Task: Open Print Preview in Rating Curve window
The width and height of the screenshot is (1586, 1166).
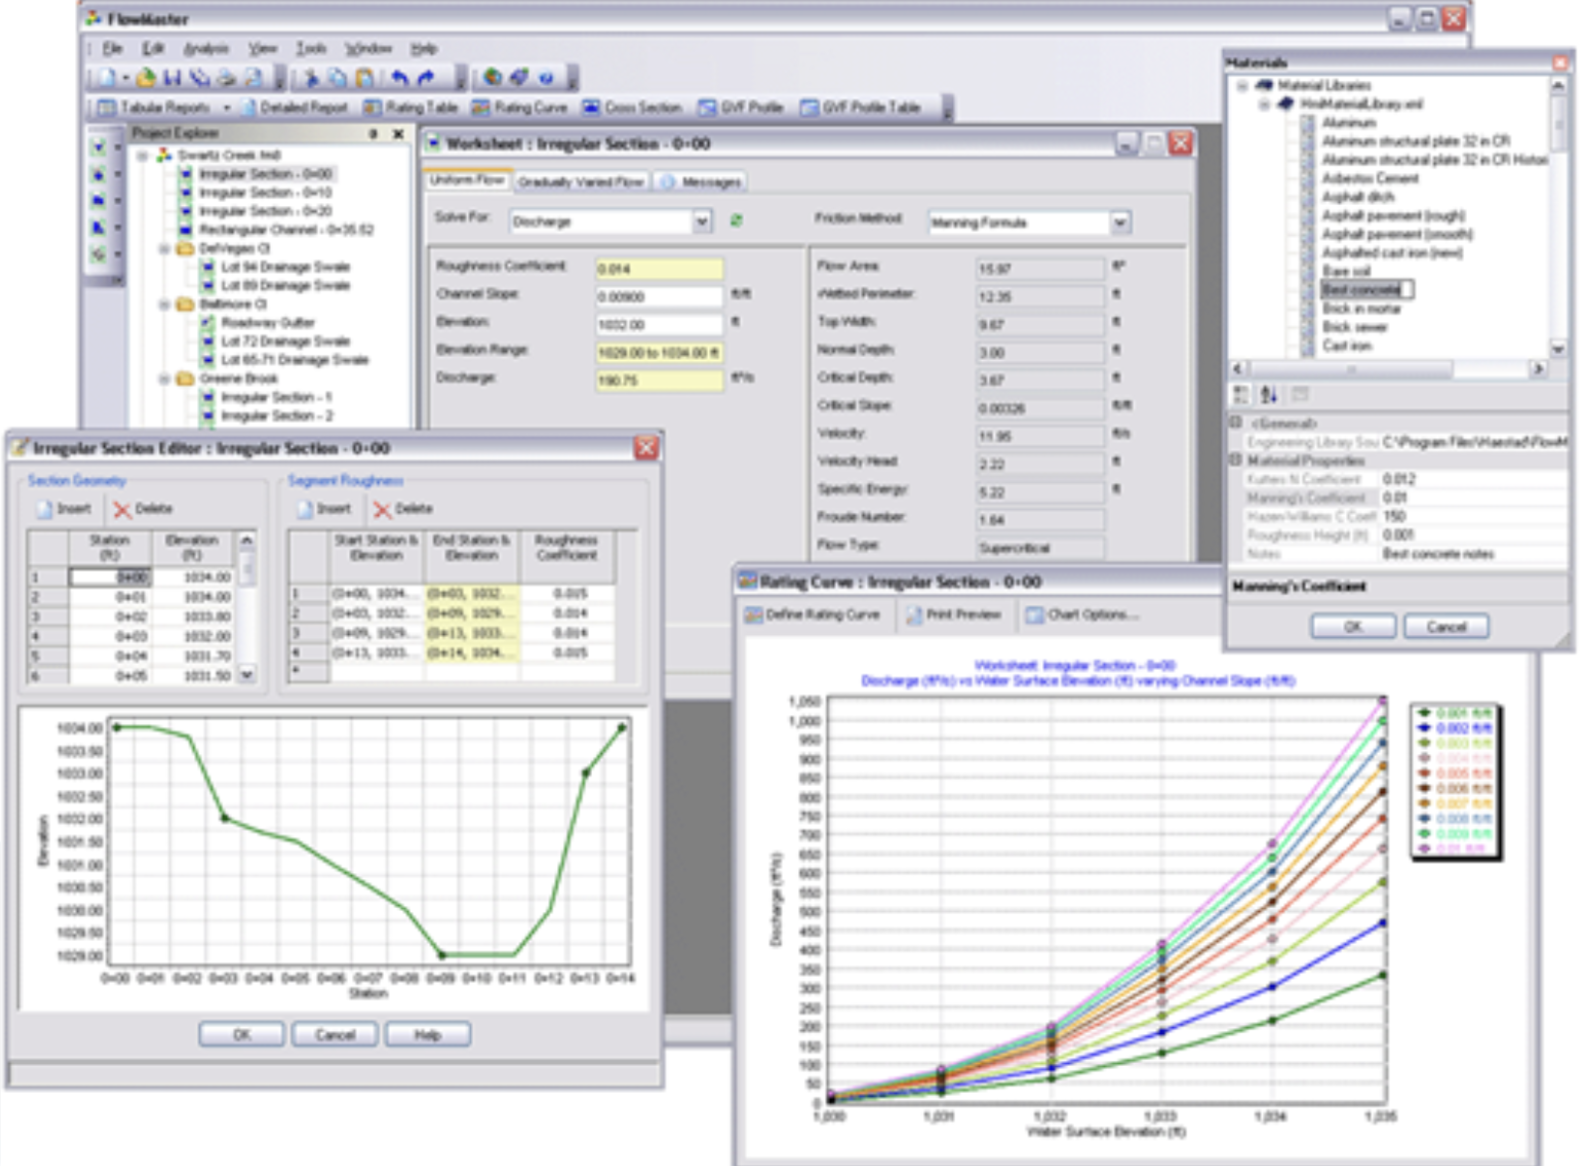Action: [953, 614]
